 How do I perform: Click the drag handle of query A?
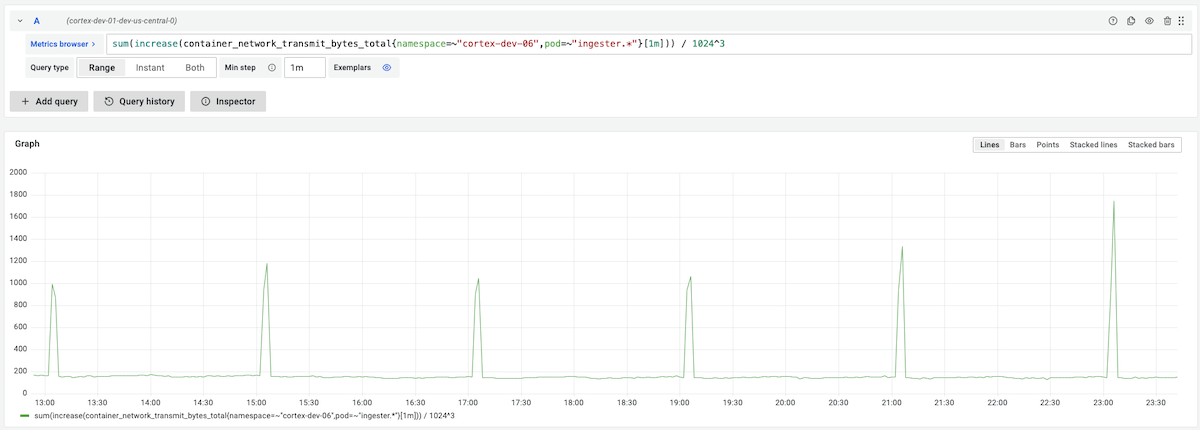coord(1182,20)
